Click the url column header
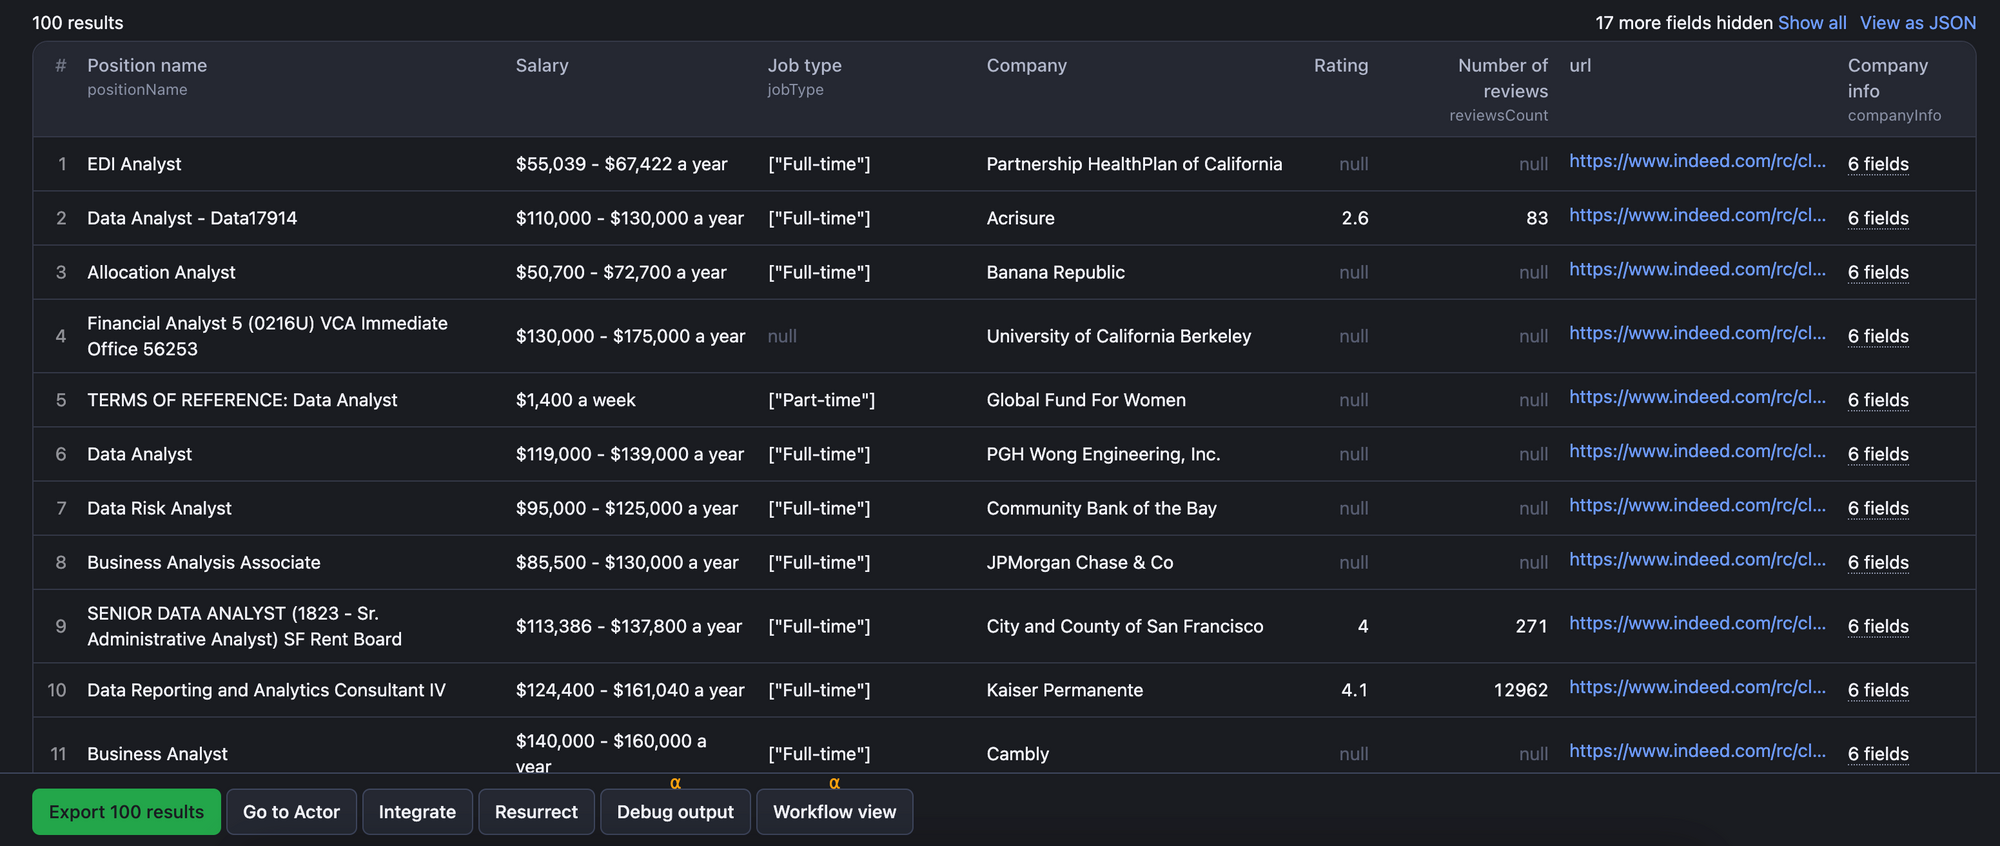 [x=1580, y=66]
